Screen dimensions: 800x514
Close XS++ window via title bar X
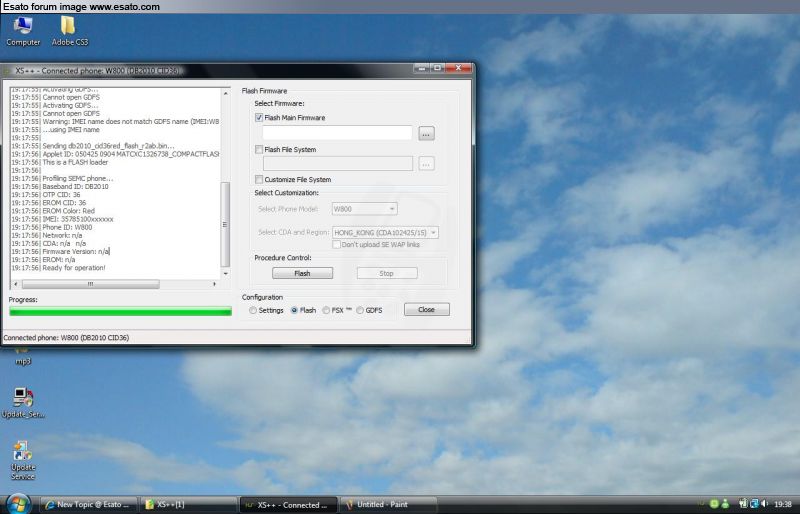click(x=458, y=68)
